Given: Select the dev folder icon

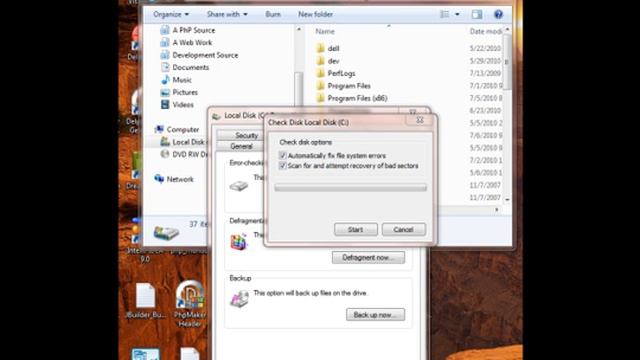Looking at the screenshot, I should point(321,61).
